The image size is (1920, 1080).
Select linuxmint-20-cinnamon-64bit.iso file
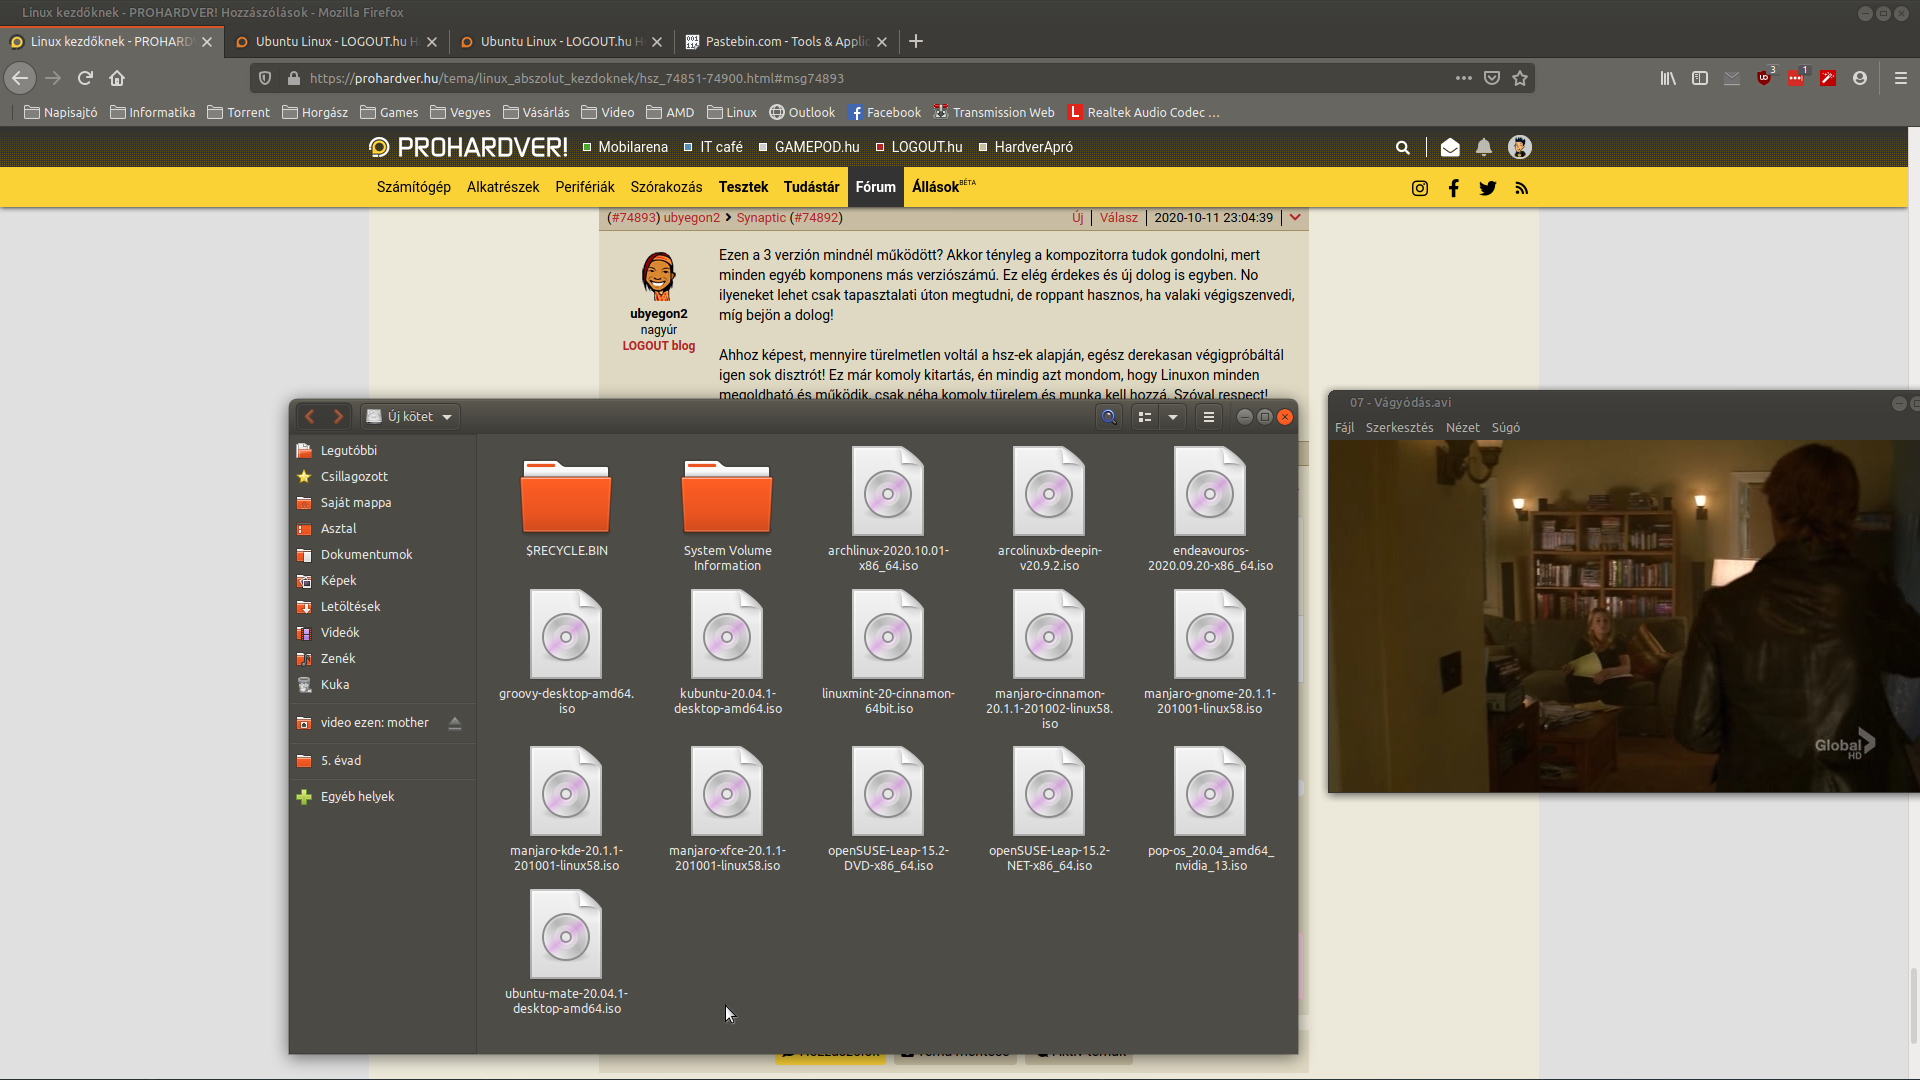[888, 653]
